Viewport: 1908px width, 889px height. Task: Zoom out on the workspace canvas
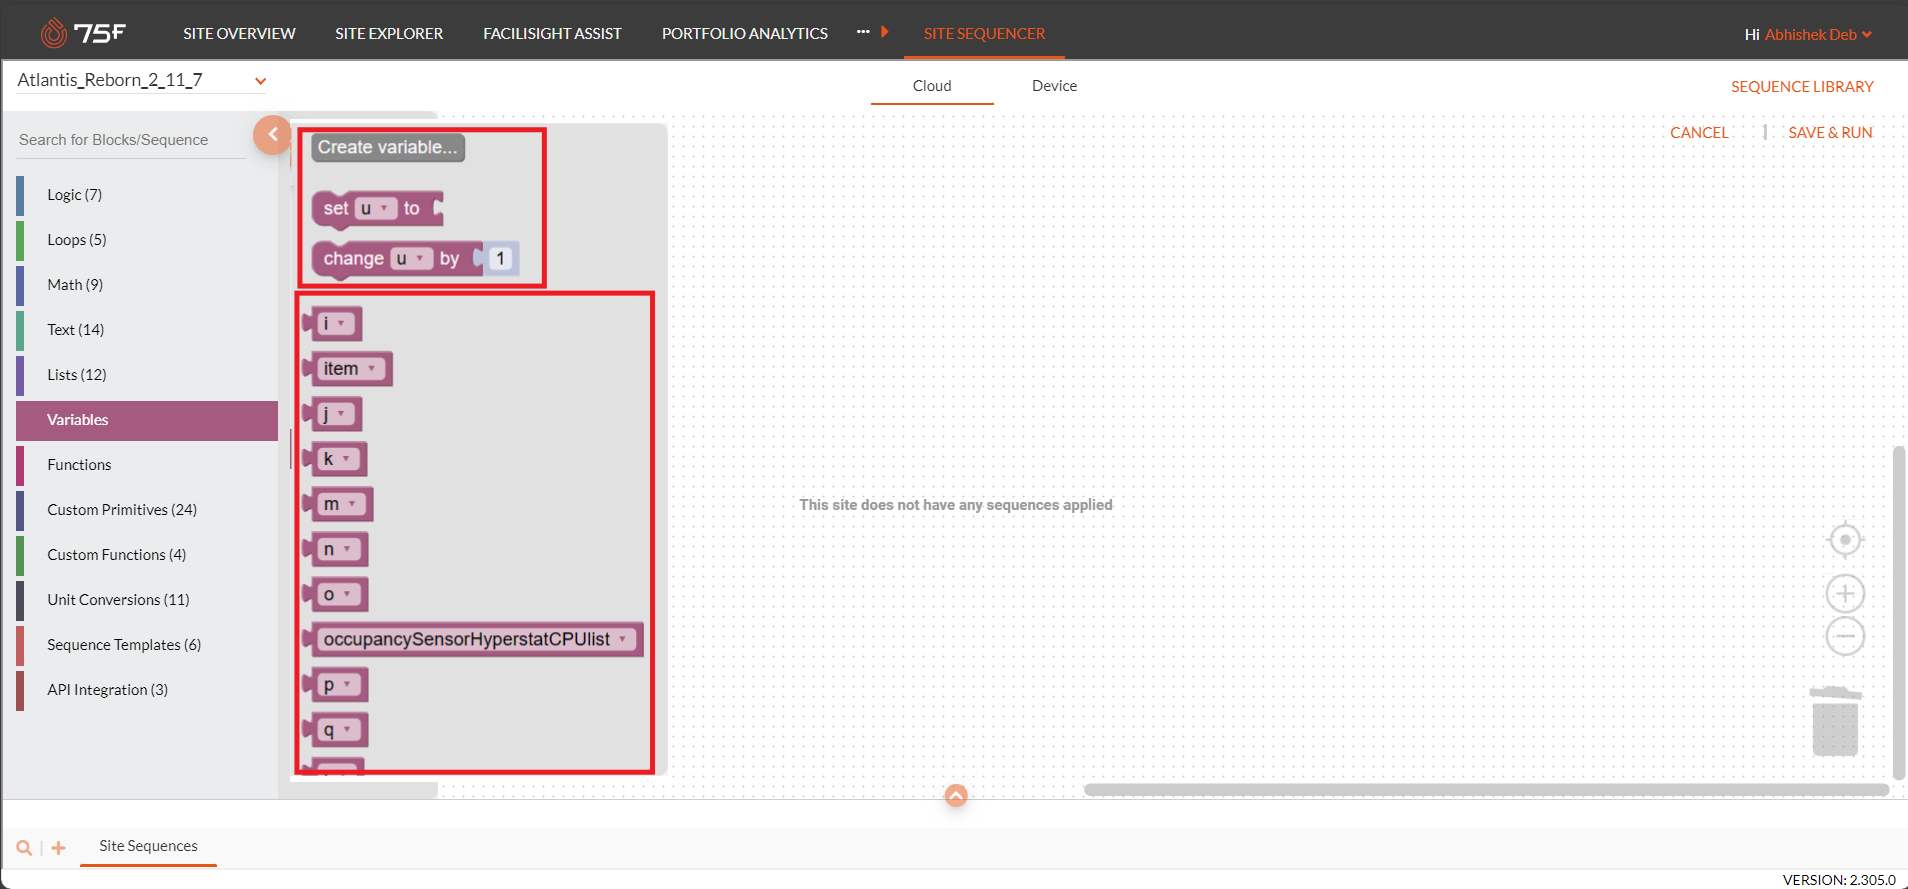[x=1845, y=636]
